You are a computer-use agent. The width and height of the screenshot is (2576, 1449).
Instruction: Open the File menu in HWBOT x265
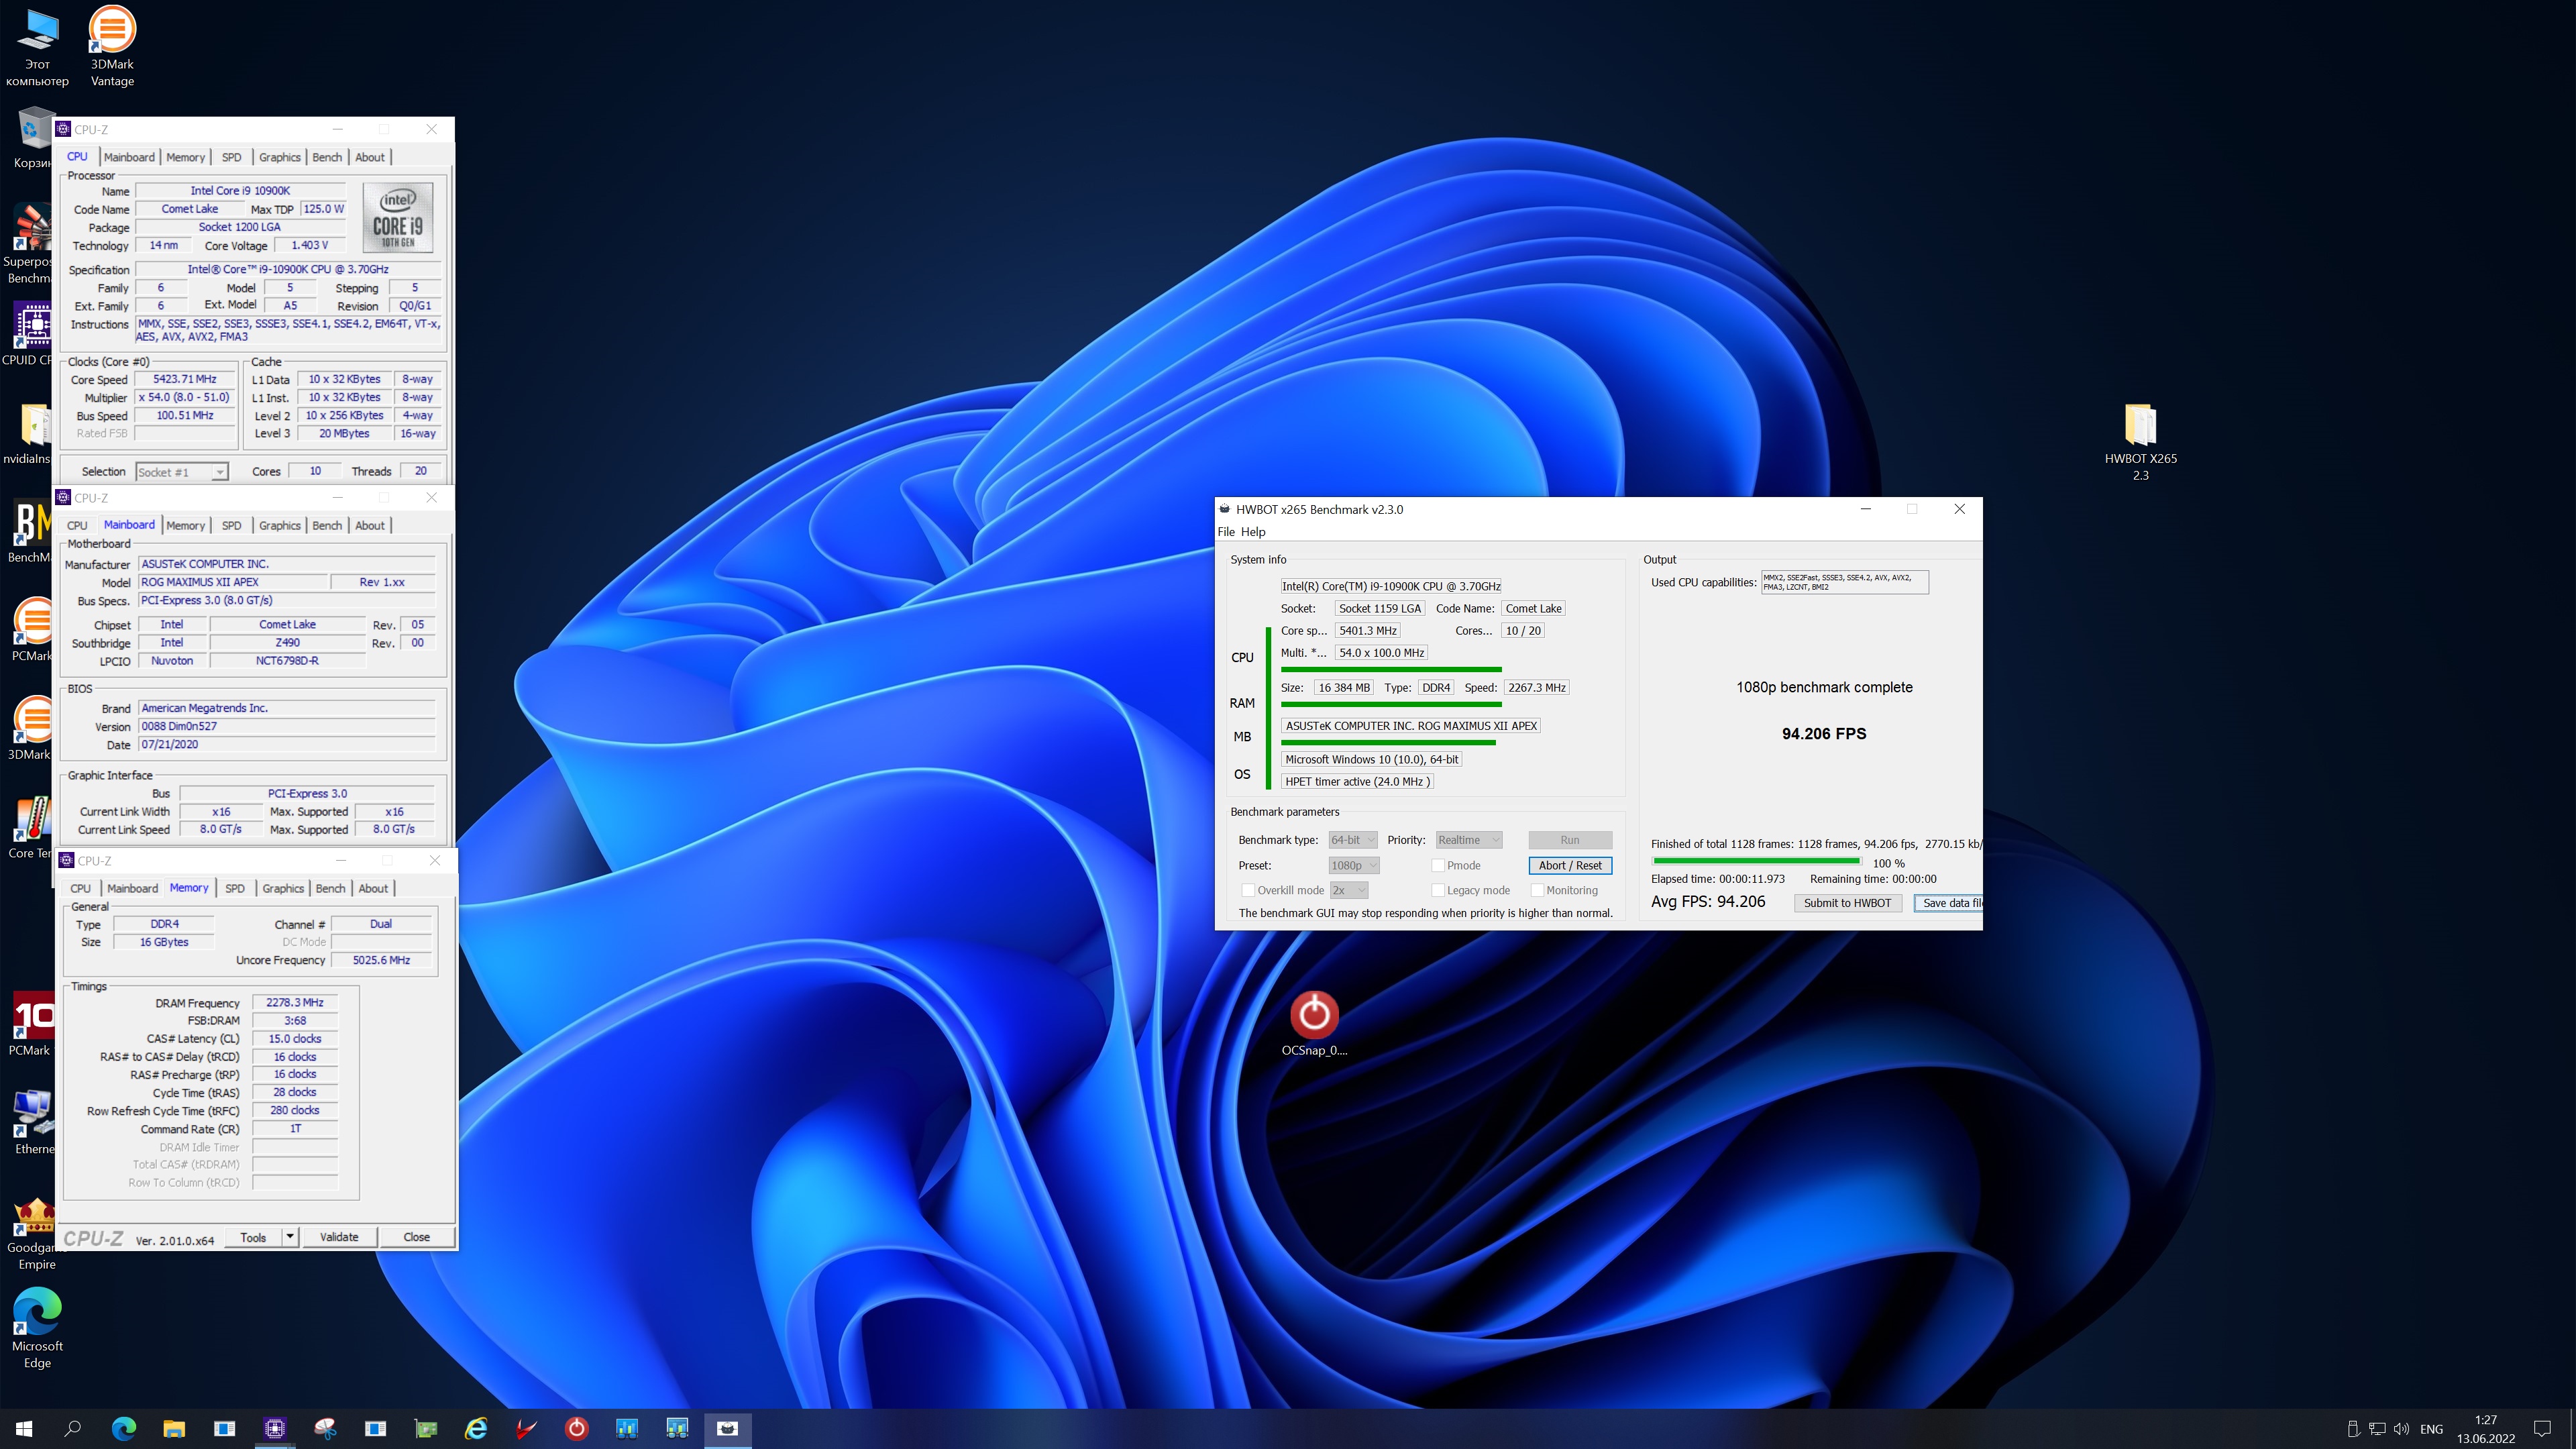[x=1226, y=532]
